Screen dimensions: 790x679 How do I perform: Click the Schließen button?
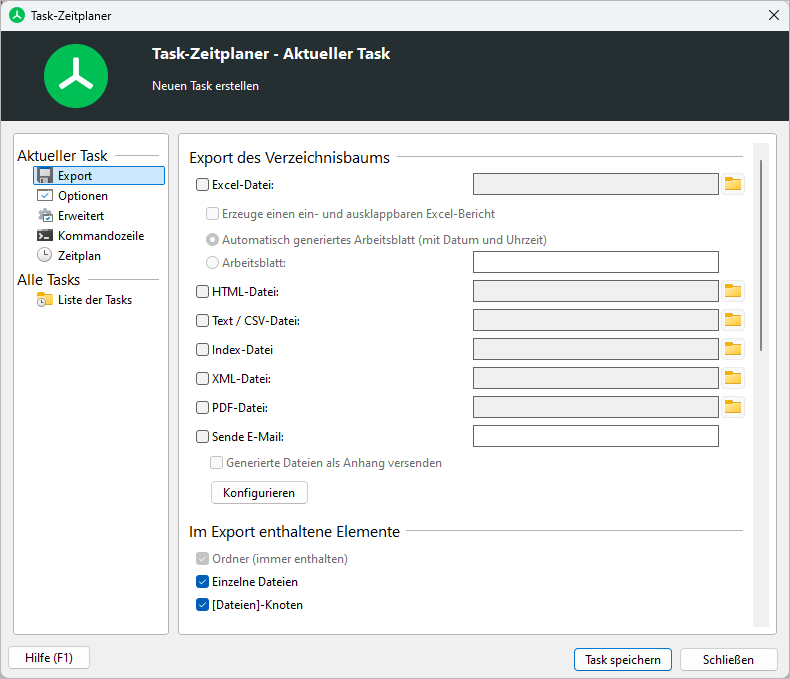point(729,660)
